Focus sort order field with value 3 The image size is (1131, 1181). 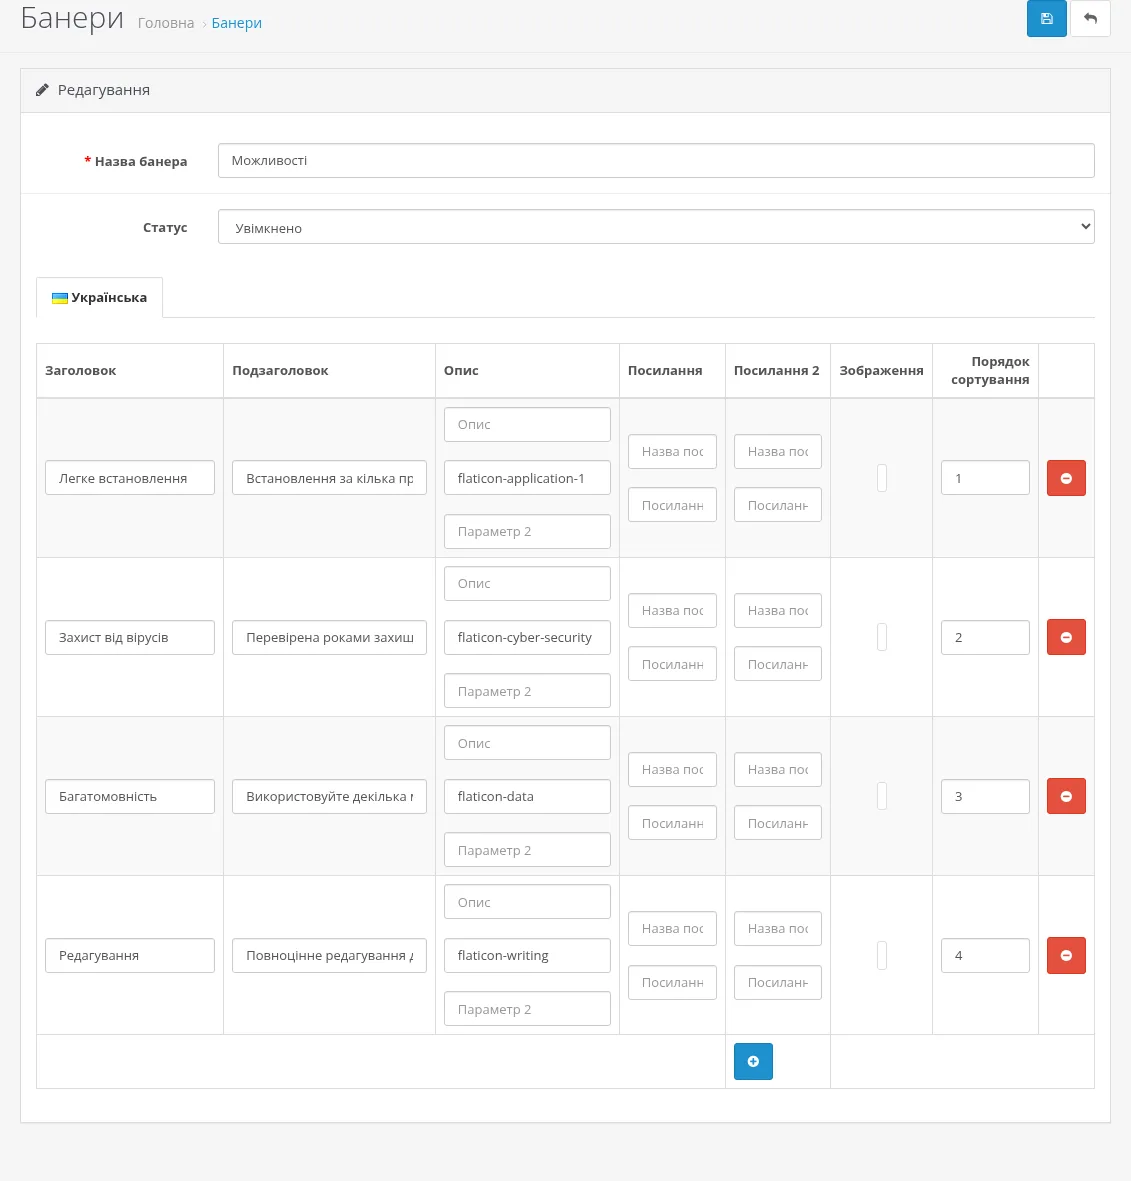985,796
